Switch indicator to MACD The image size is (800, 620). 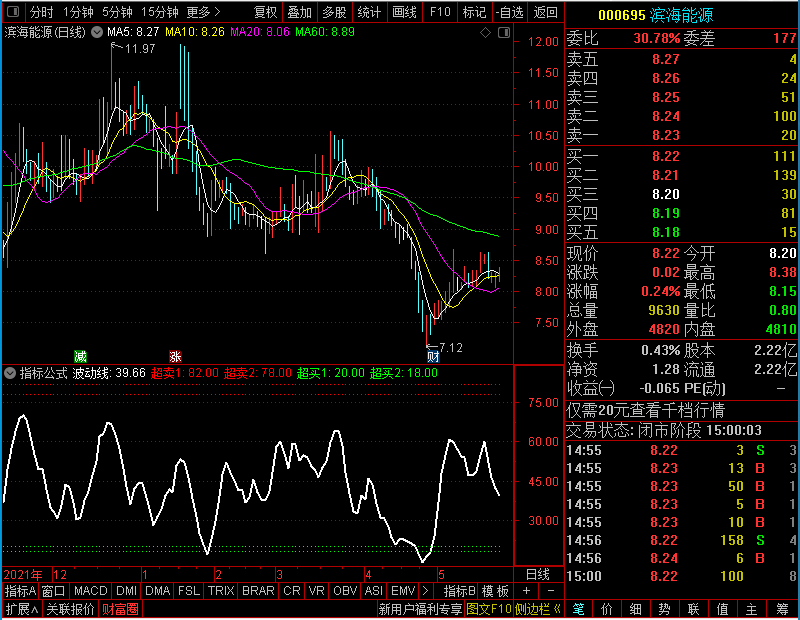coord(90,591)
